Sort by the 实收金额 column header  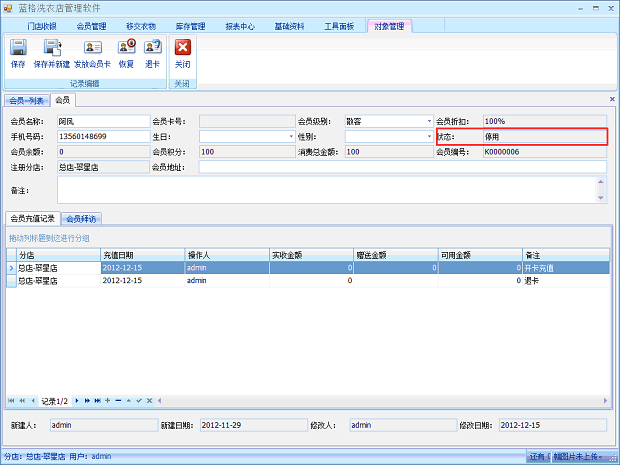tap(312, 255)
